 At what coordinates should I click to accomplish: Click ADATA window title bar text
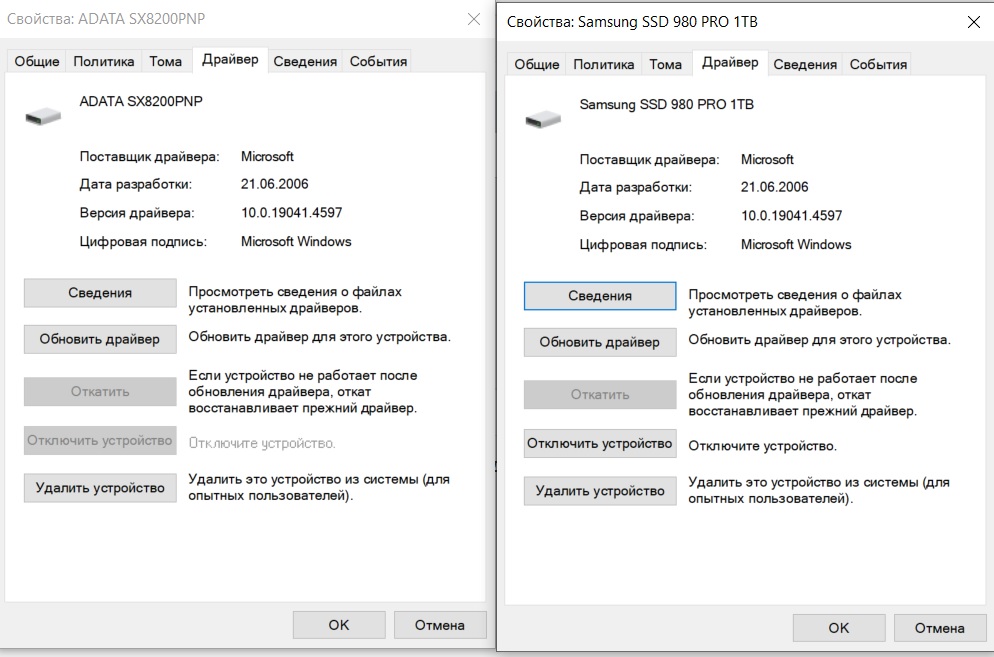(x=106, y=19)
